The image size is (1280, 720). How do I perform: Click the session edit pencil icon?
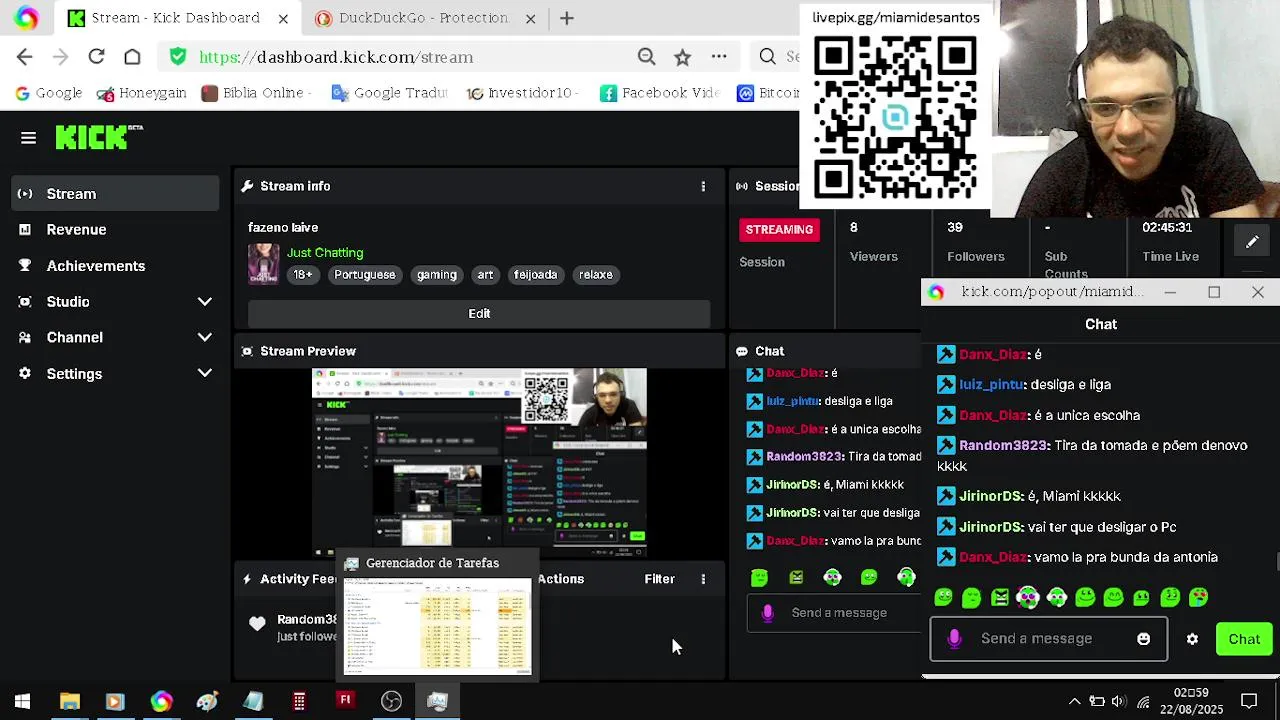1252,241
